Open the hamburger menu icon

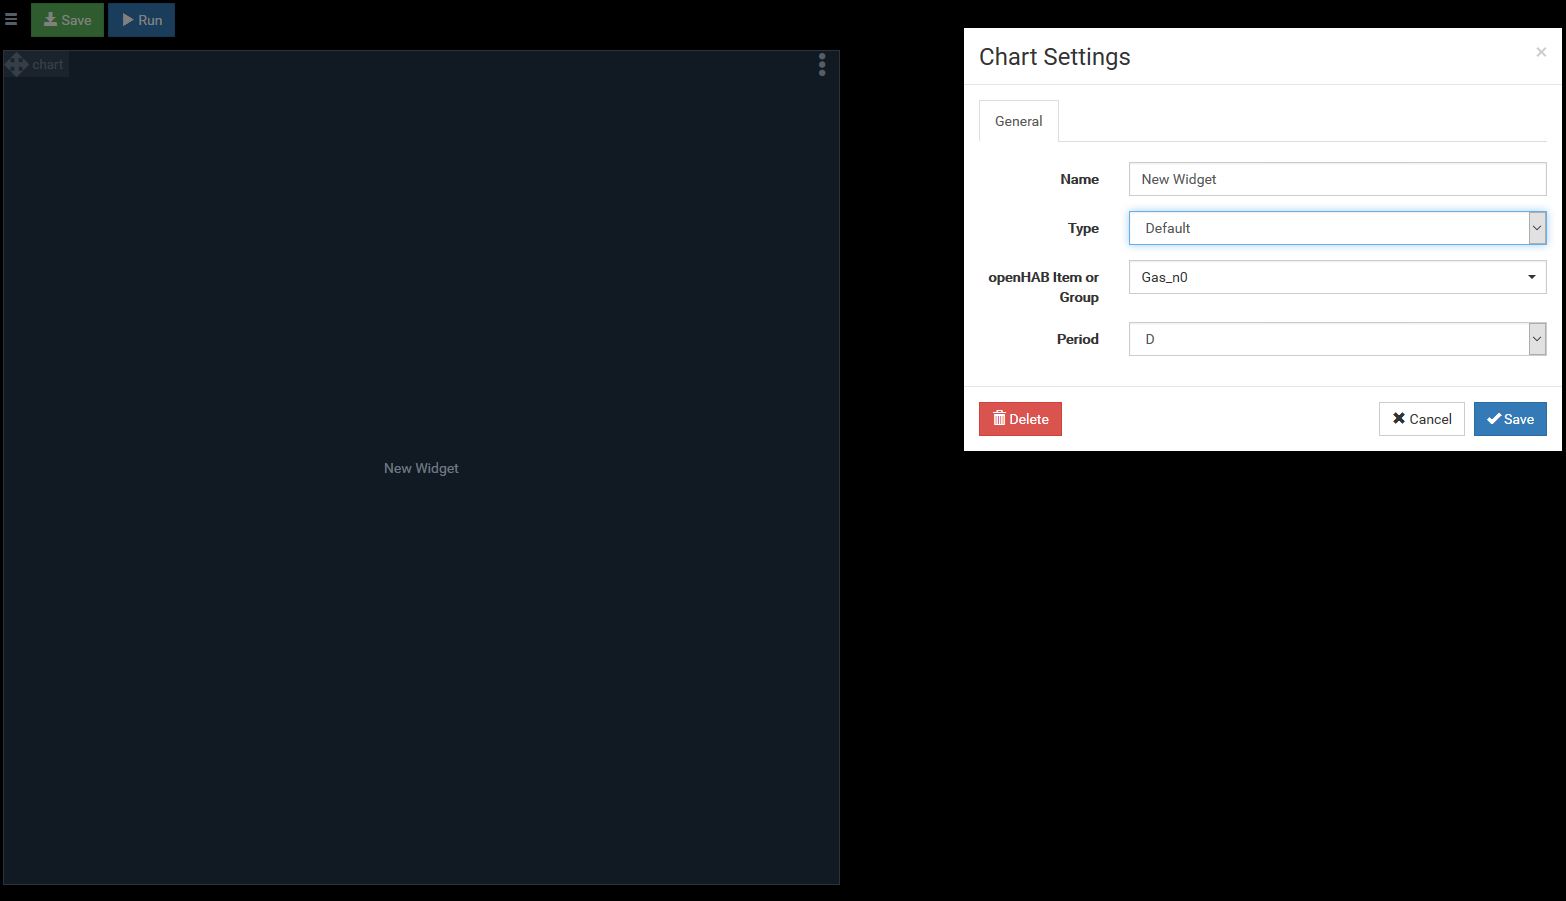click(11, 19)
